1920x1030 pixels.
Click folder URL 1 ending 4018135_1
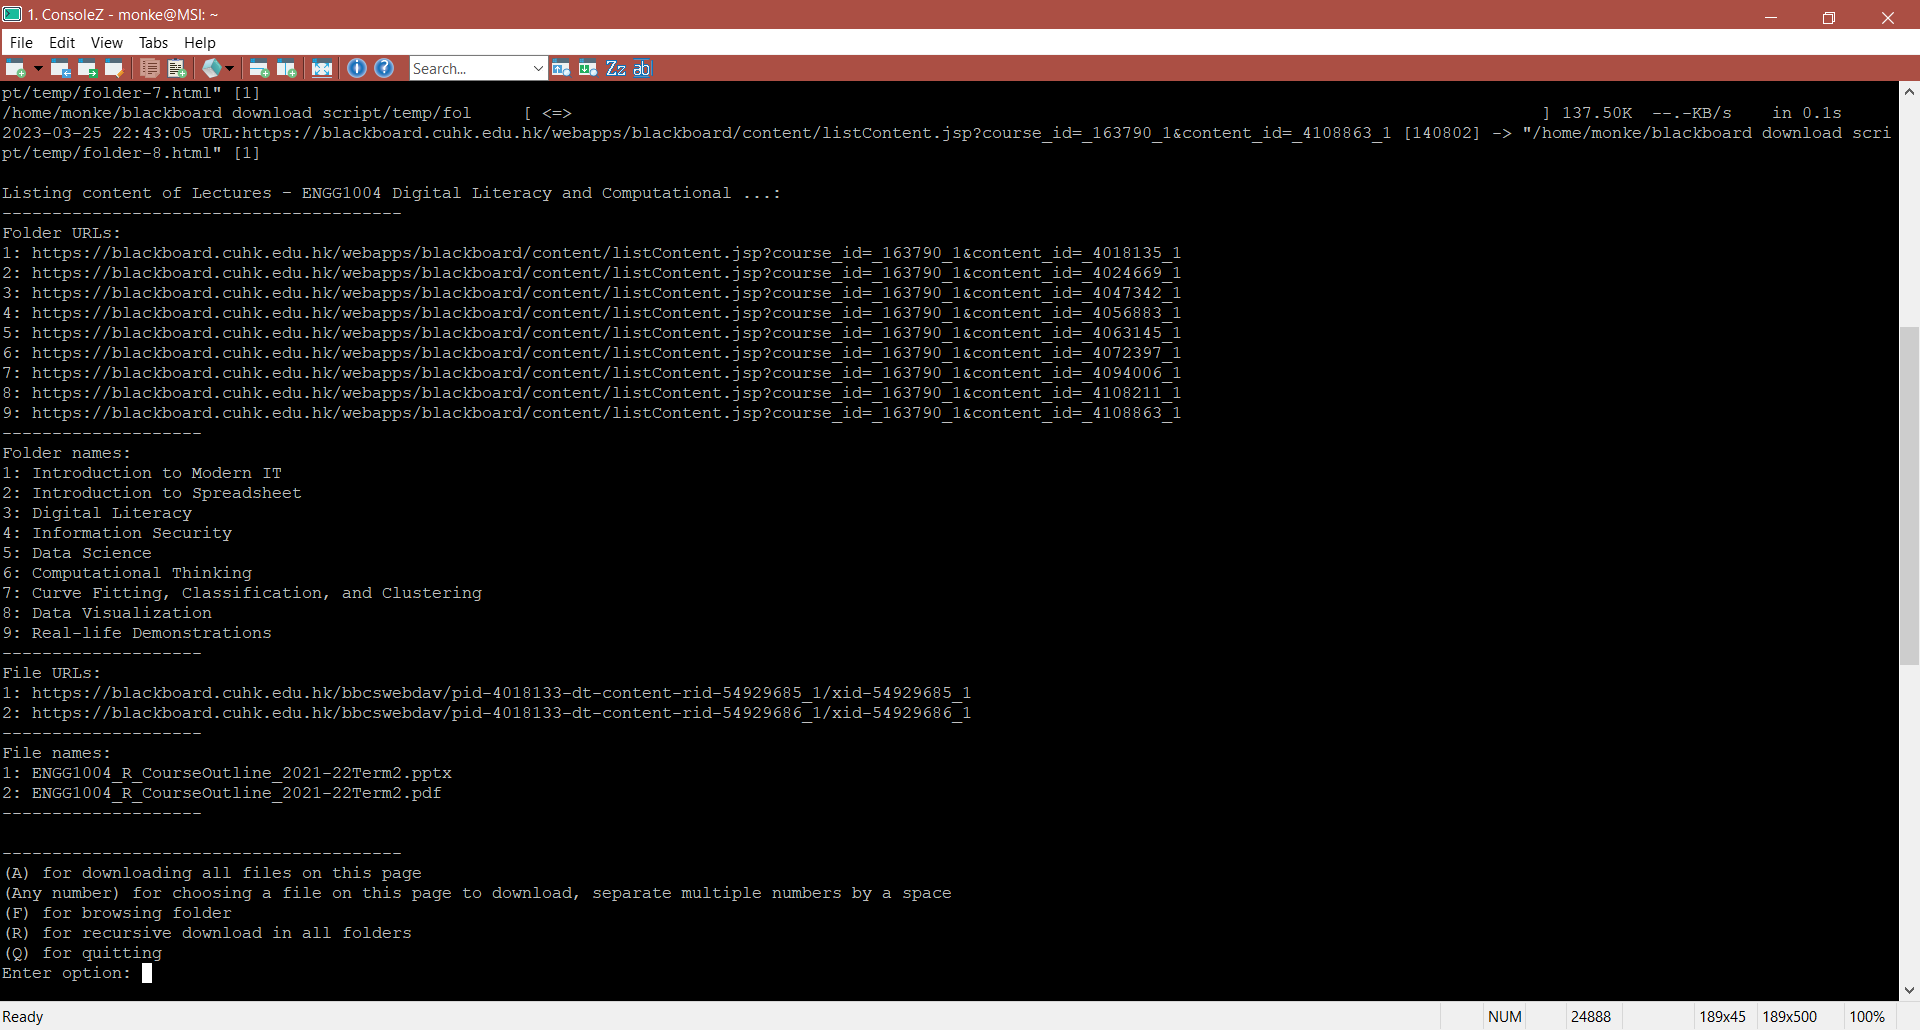tap(606, 253)
